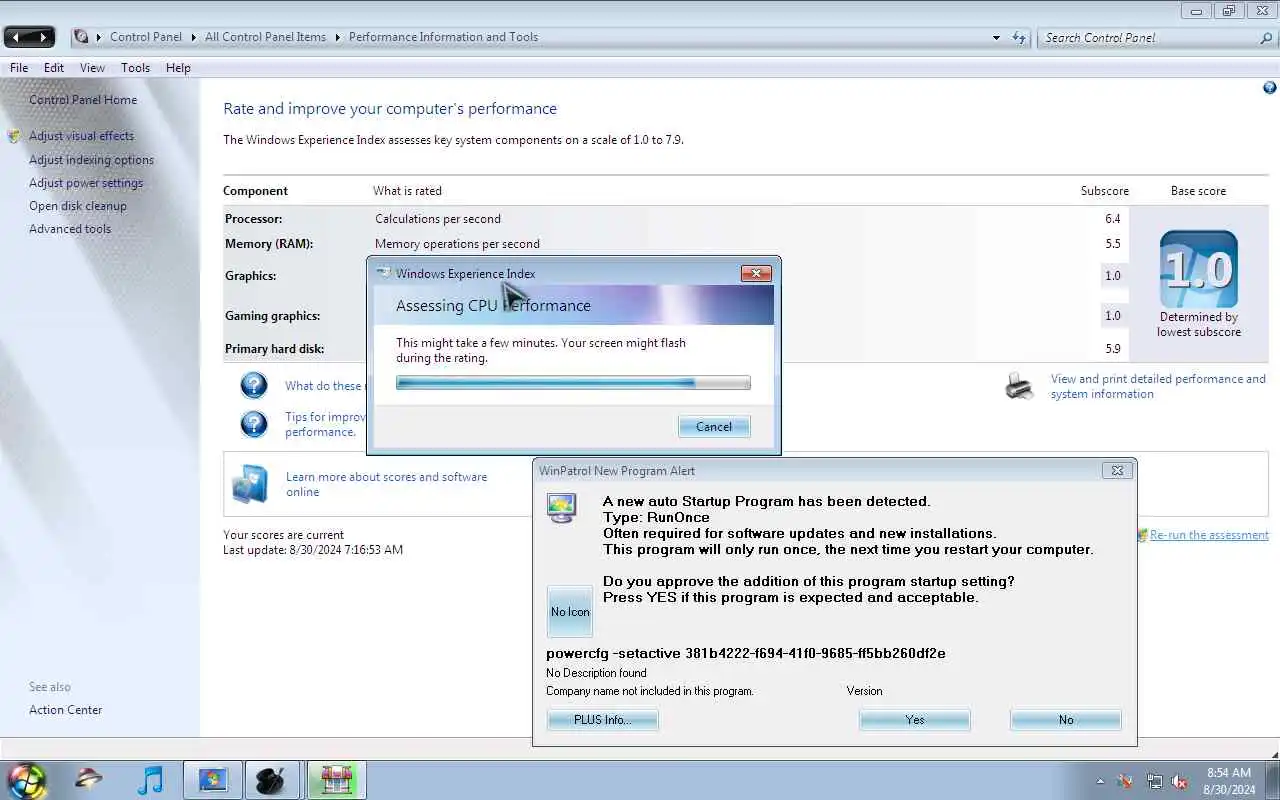The image size is (1280, 800).
Task: Click help icon beside 'What do these' link
Action: (x=254, y=385)
